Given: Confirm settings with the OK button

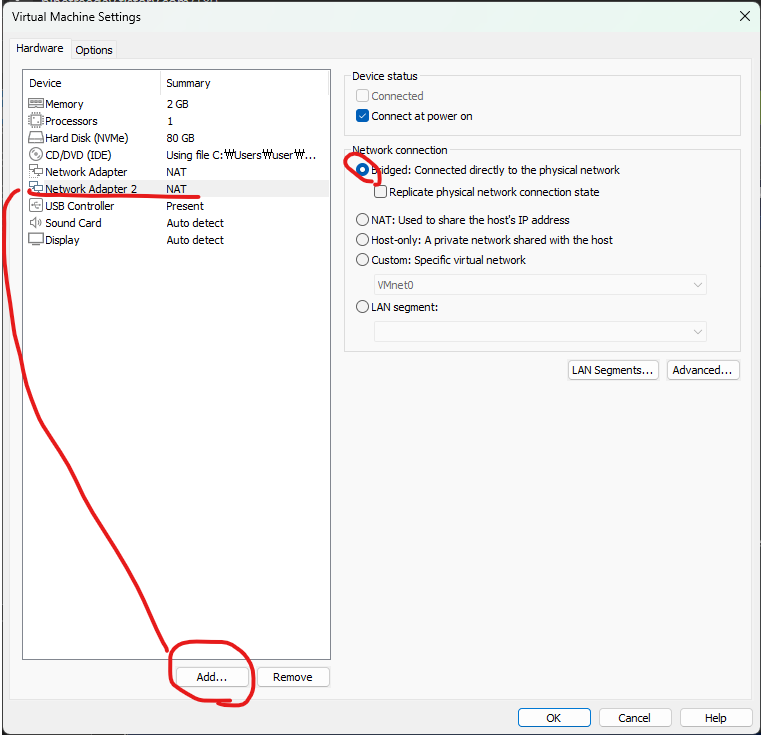Looking at the screenshot, I should click(554, 718).
